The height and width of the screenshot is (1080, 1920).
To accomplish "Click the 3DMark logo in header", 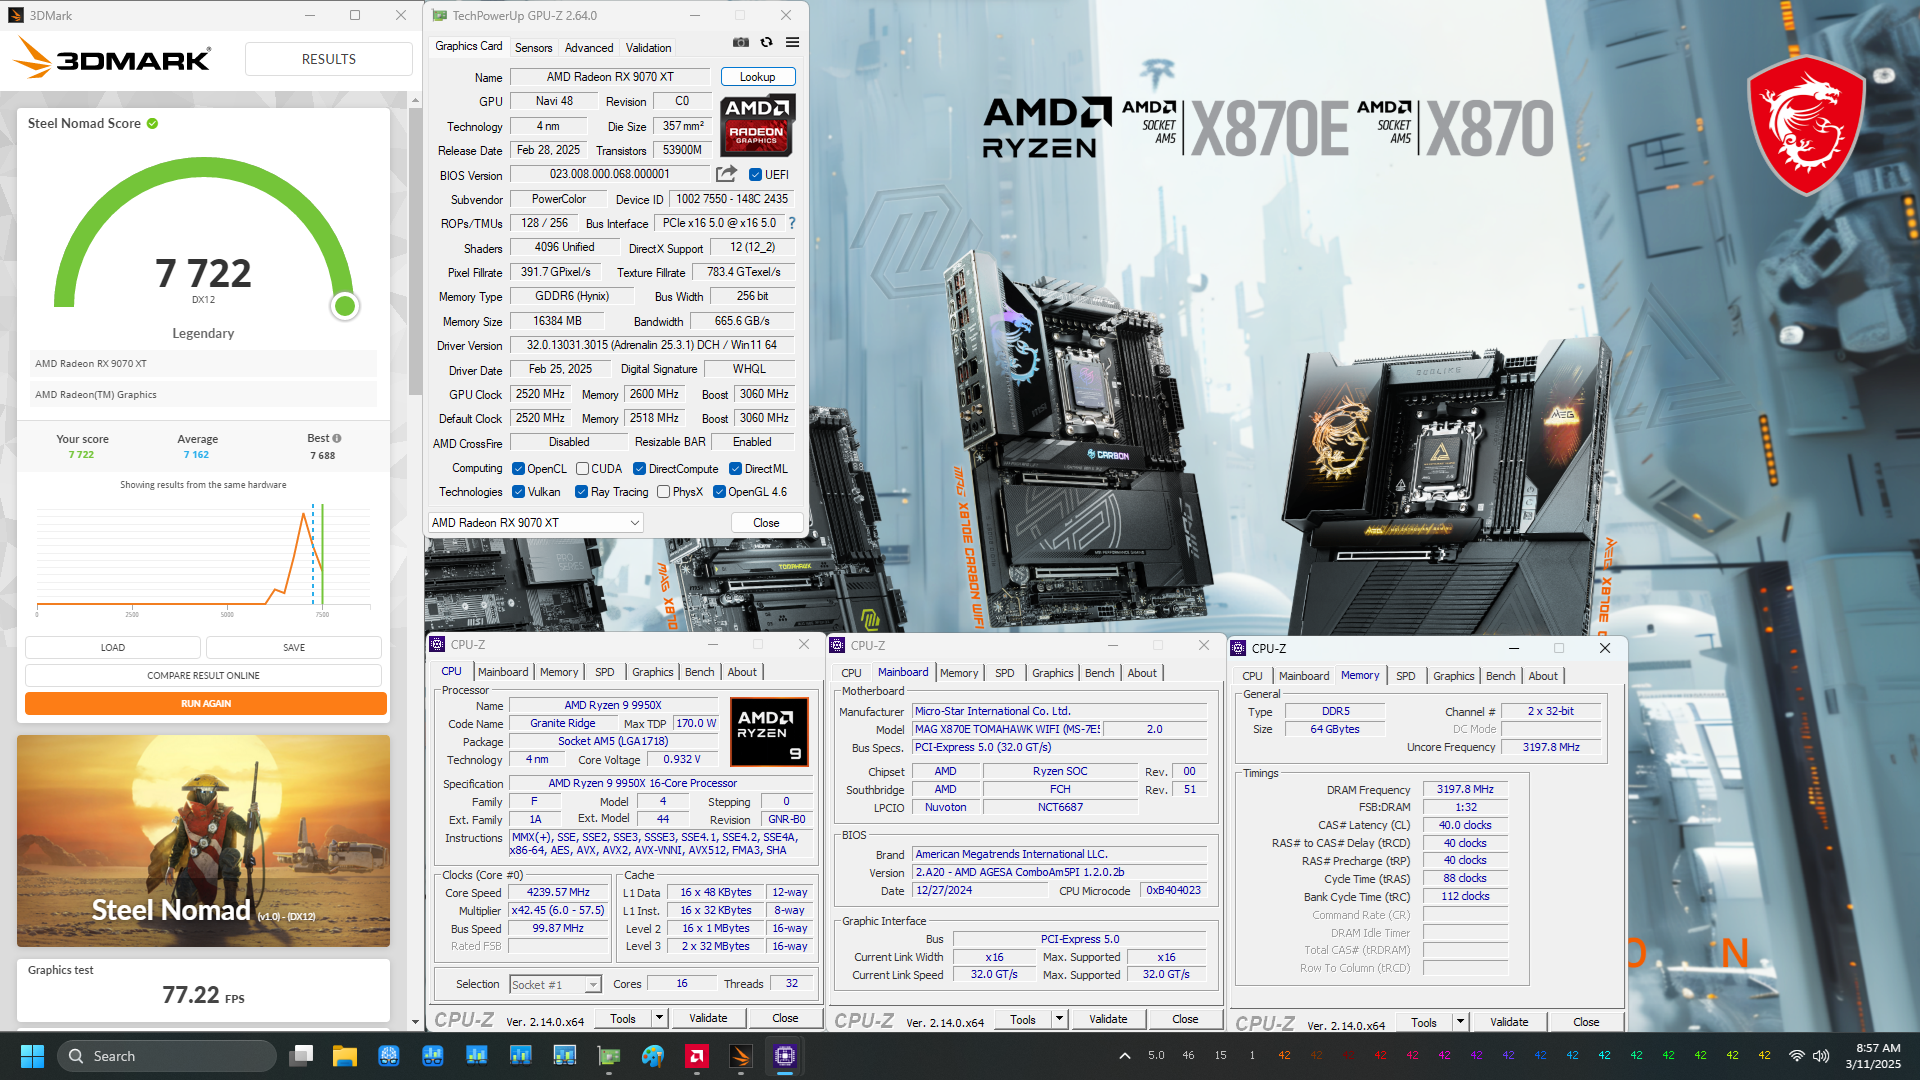I will [112, 59].
